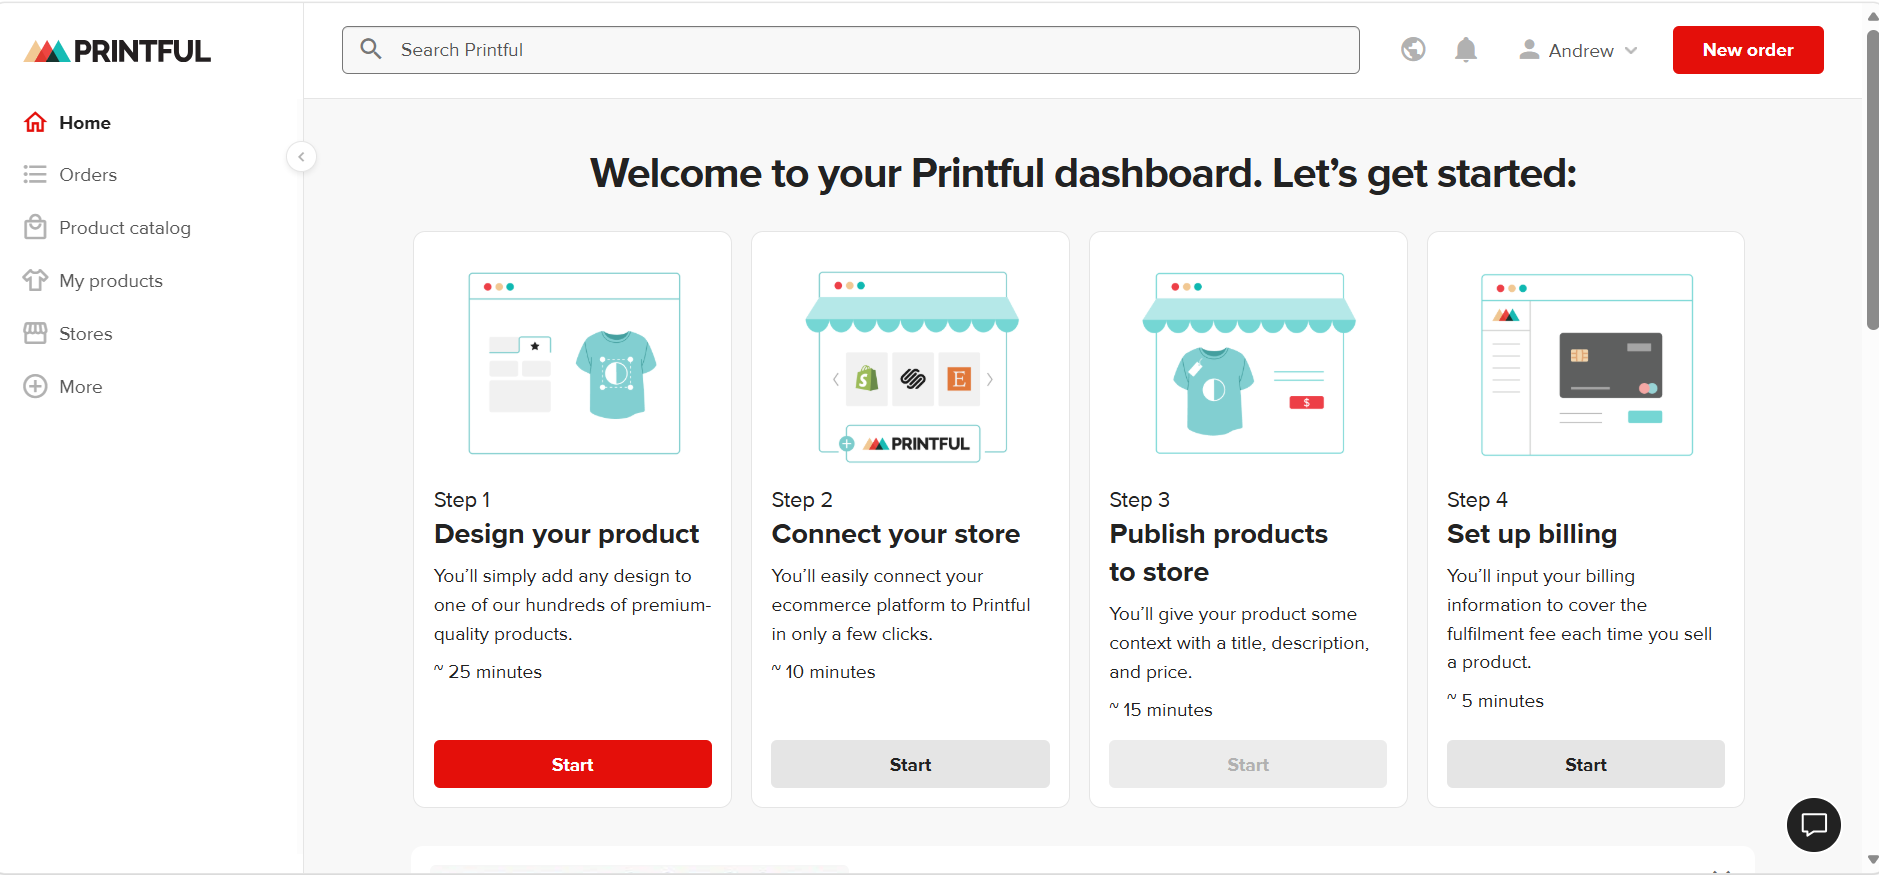The width and height of the screenshot is (1879, 875).
Task: Collapse the left sidebar with the arrow
Action: point(301,157)
